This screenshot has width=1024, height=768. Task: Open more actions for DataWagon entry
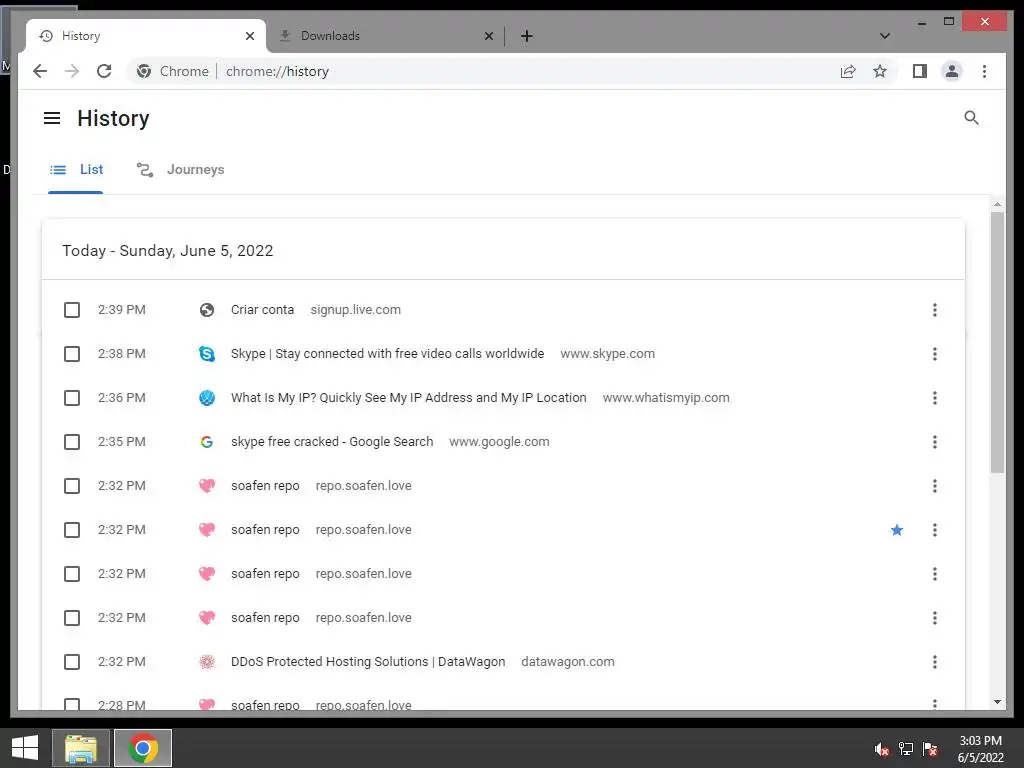pyautogui.click(x=935, y=662)
